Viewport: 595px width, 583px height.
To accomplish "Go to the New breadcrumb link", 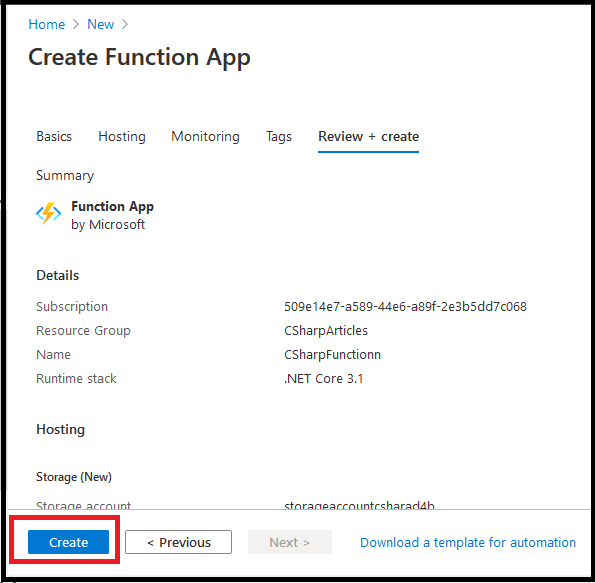I will pos(101,24).
